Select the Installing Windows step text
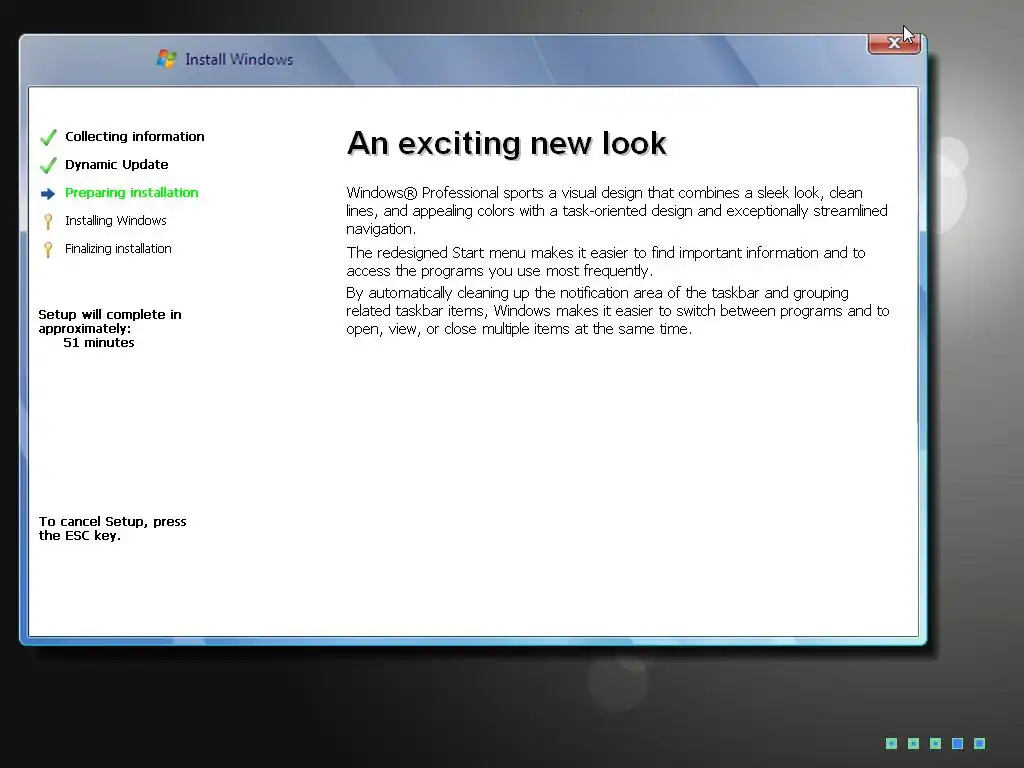1024x768 pixels. pyautogui.click(x=116, y=221)
